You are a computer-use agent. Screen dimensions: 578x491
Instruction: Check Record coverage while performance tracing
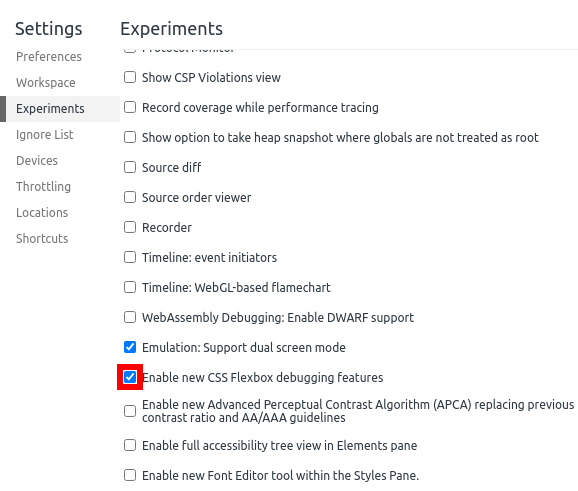[130, 107]
